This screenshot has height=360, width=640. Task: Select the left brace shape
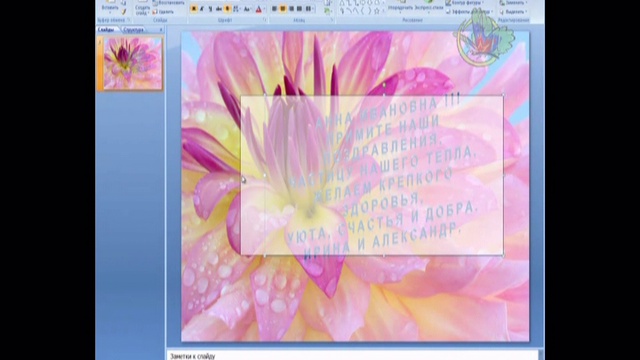[x=362, y=11]
